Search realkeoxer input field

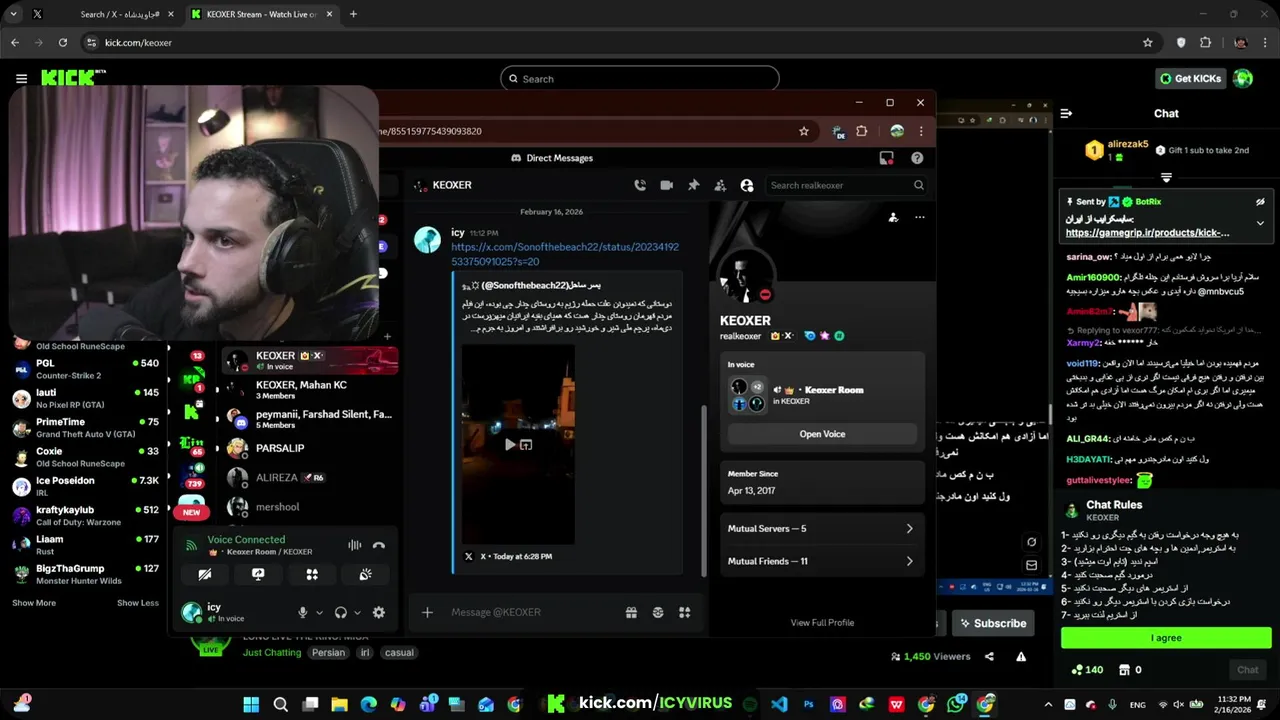coord(846,185)
